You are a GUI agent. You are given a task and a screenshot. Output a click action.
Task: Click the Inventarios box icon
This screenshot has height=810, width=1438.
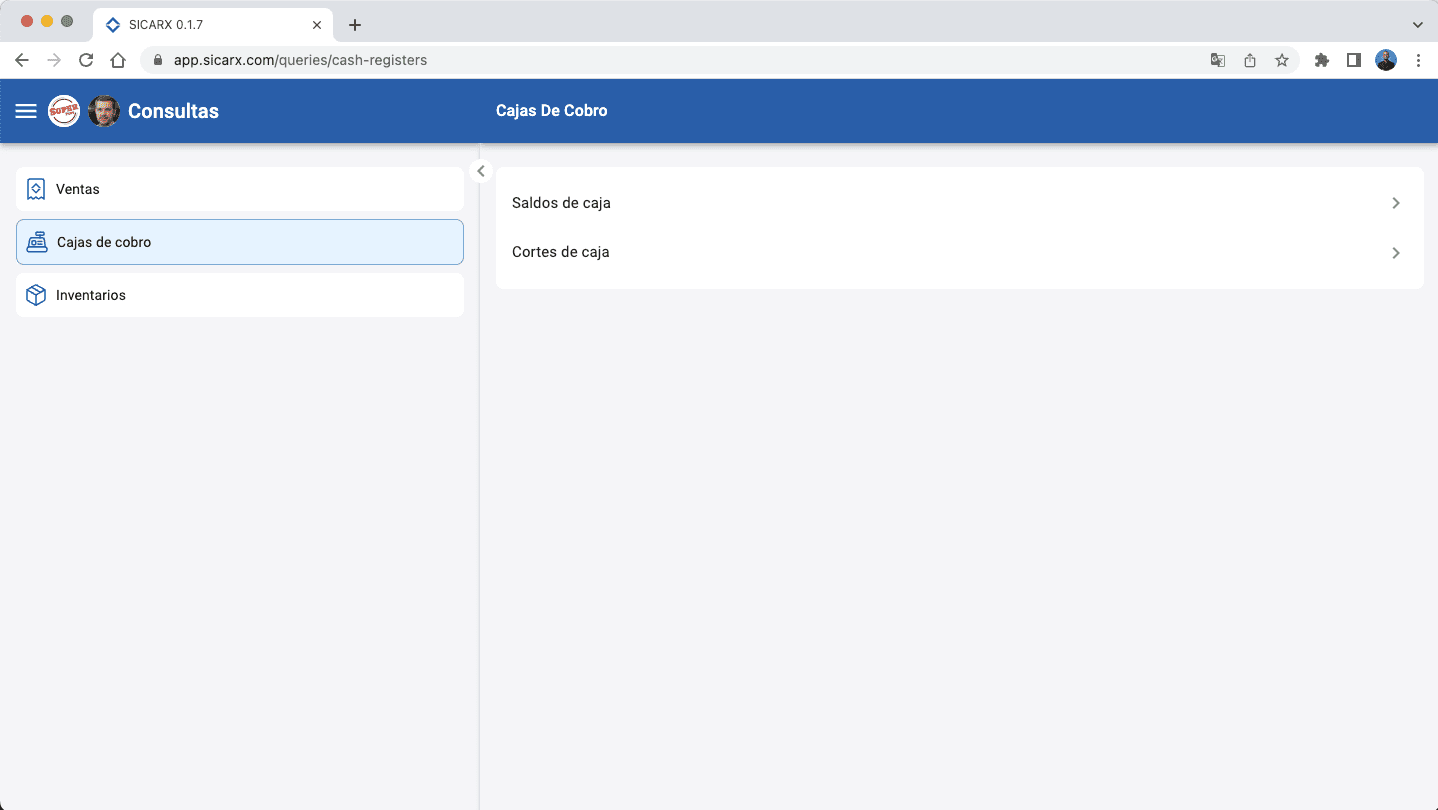[x=36, y=295]
